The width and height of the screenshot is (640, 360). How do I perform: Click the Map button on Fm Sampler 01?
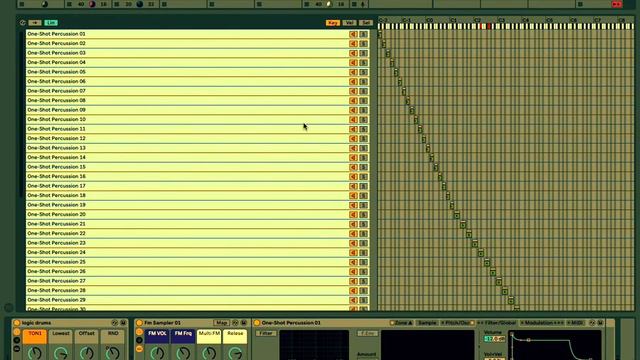pos(222,323)
